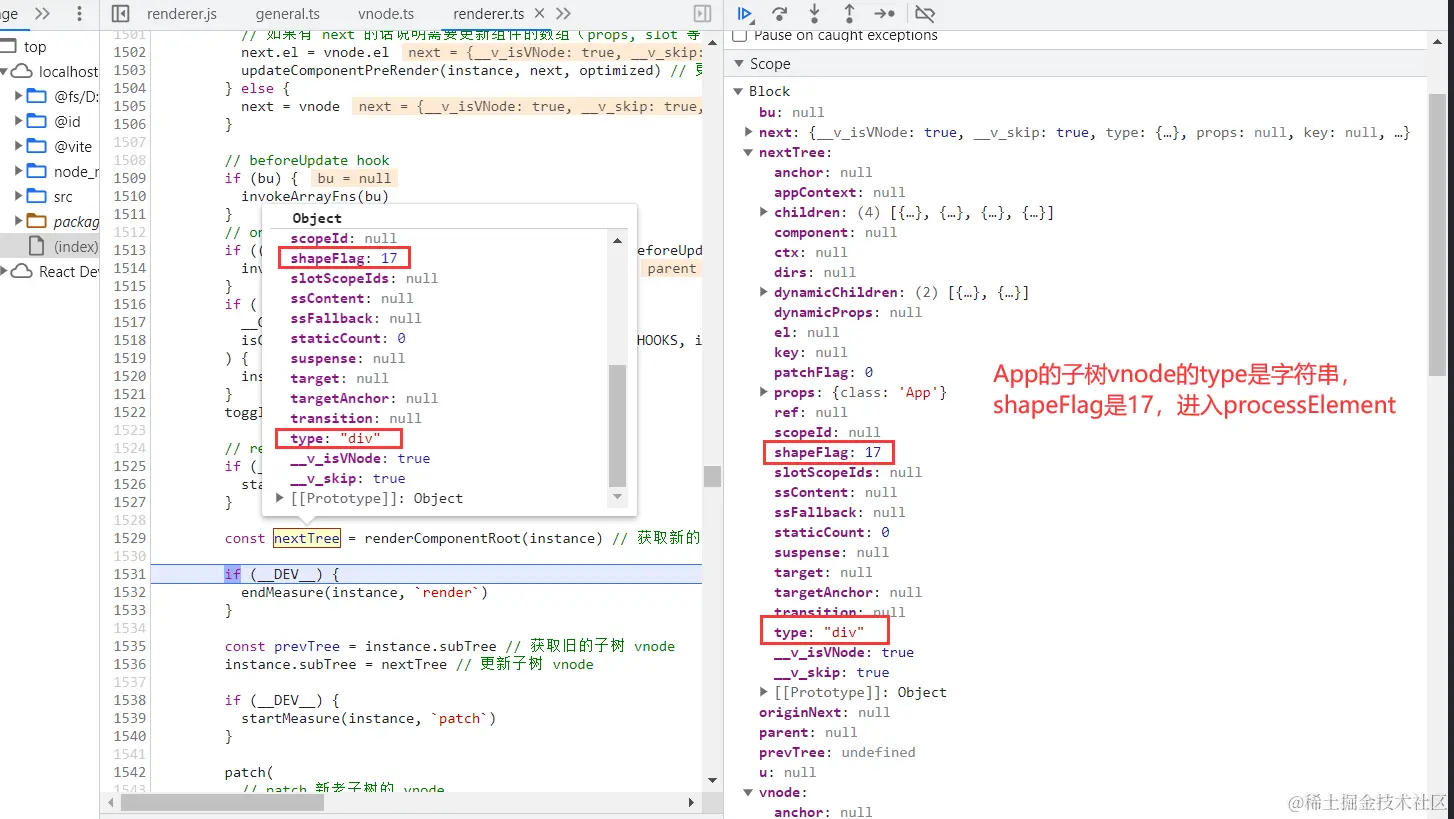Expand the next object in Scope
The image size is (1454, 819).
(x=749, y=132)
